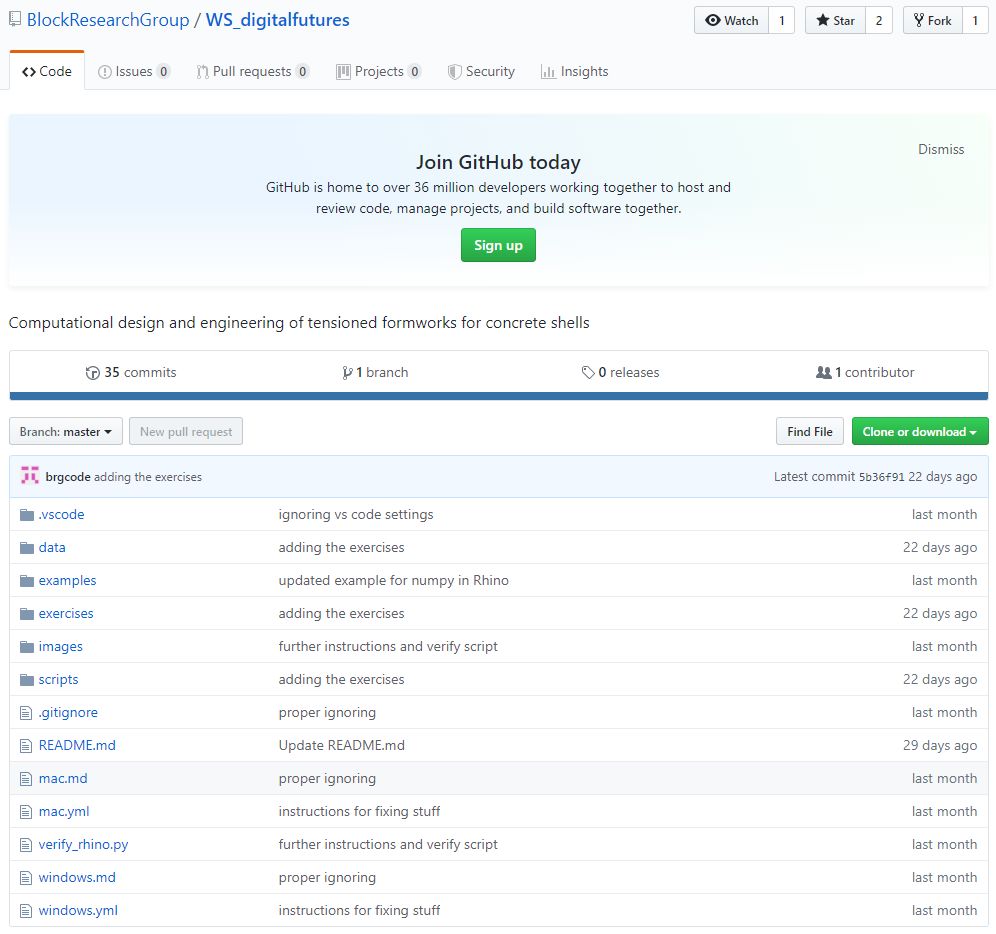This screenshot has width=996, height=934.
Task: Open commit 'Update README.md'
Action: 341,746
